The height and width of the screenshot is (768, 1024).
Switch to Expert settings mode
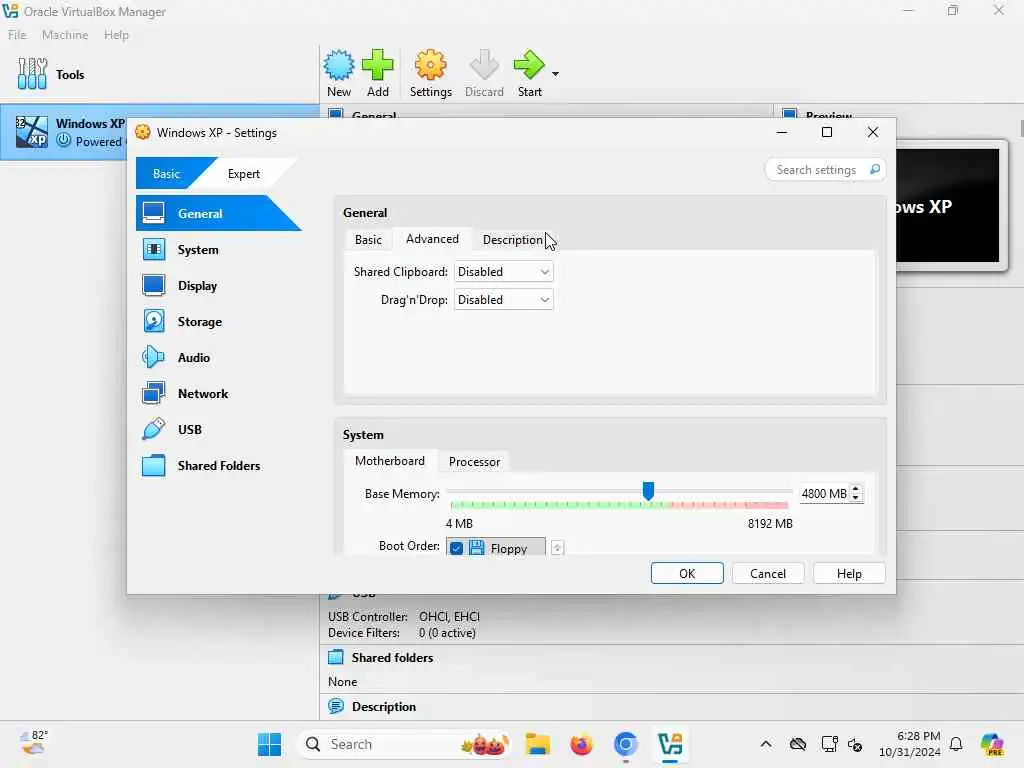(244, 174)
